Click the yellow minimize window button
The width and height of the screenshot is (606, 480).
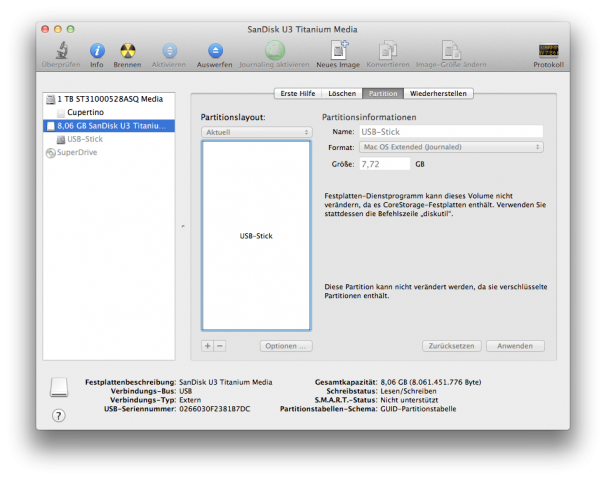(x=58, y=29)
